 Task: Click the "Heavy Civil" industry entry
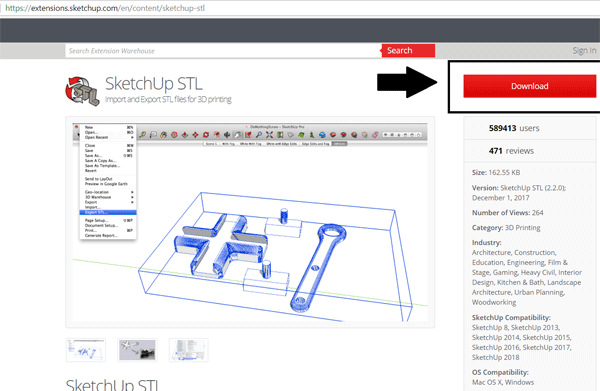538,272
